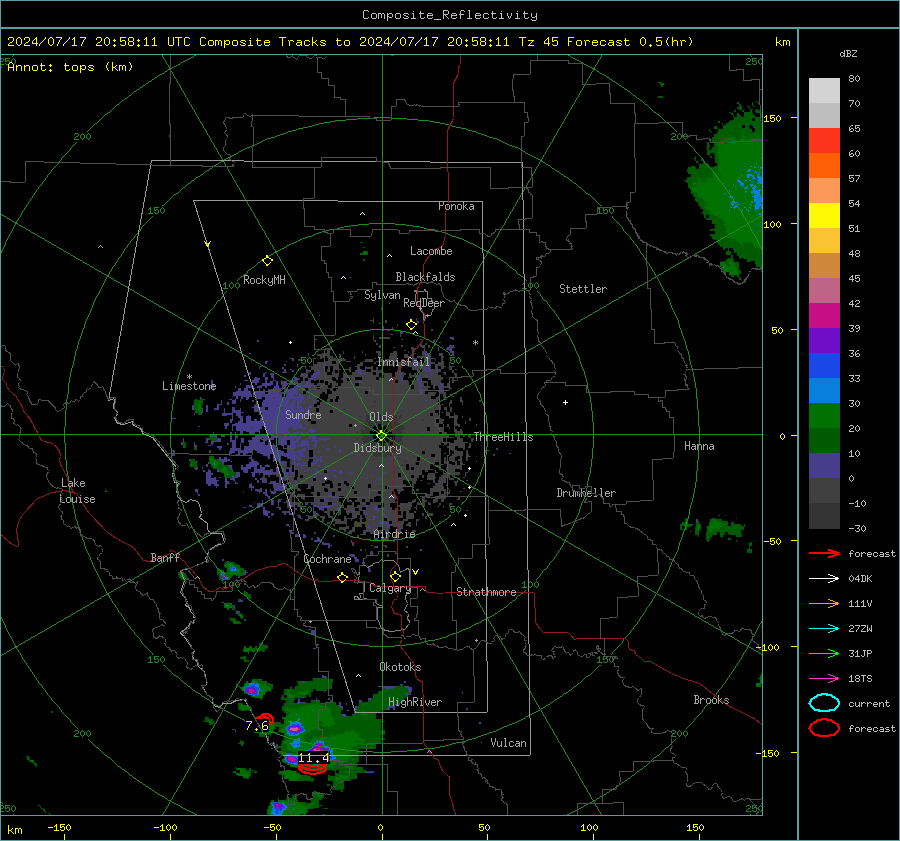Click the Didsbury city label

click(x=377, y=448)
